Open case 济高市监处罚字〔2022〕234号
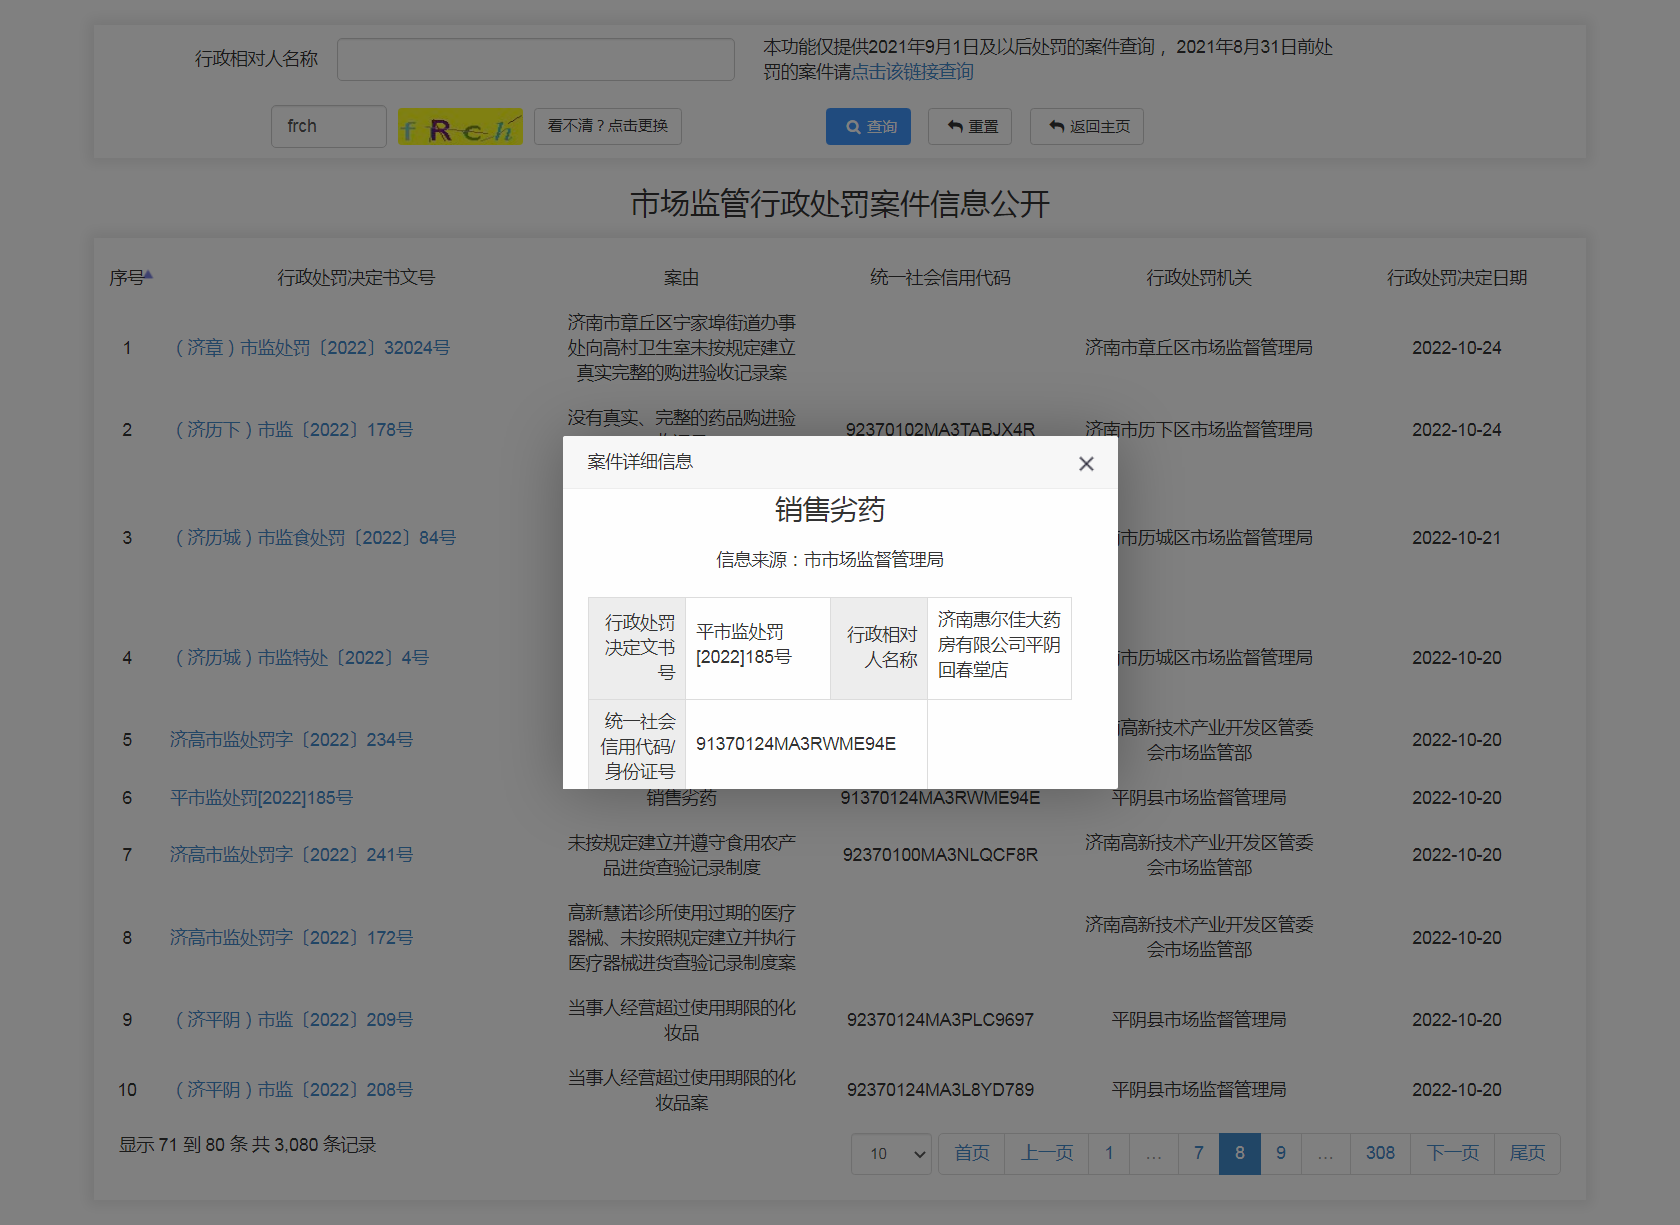1680x1225 pixels. (291, 740)
